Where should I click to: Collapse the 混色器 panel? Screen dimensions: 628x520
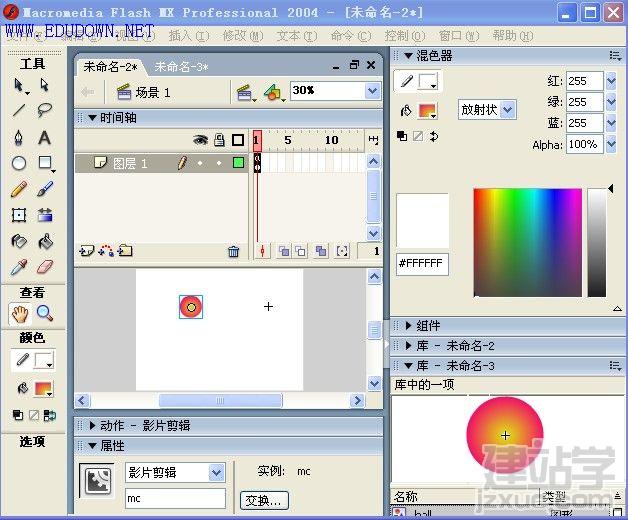click(x=409, y=56)
